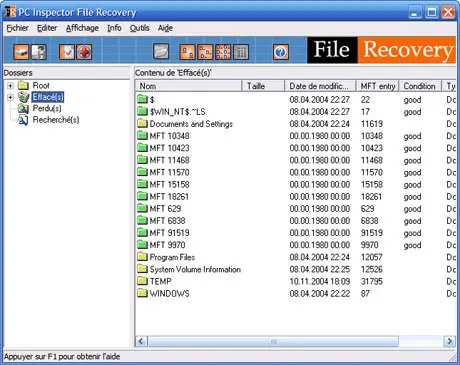Image resolution: width=460 pixels, height=365 pixels.
Task: Minimize the PC Inspector window
Action: (x=415, y=12)
